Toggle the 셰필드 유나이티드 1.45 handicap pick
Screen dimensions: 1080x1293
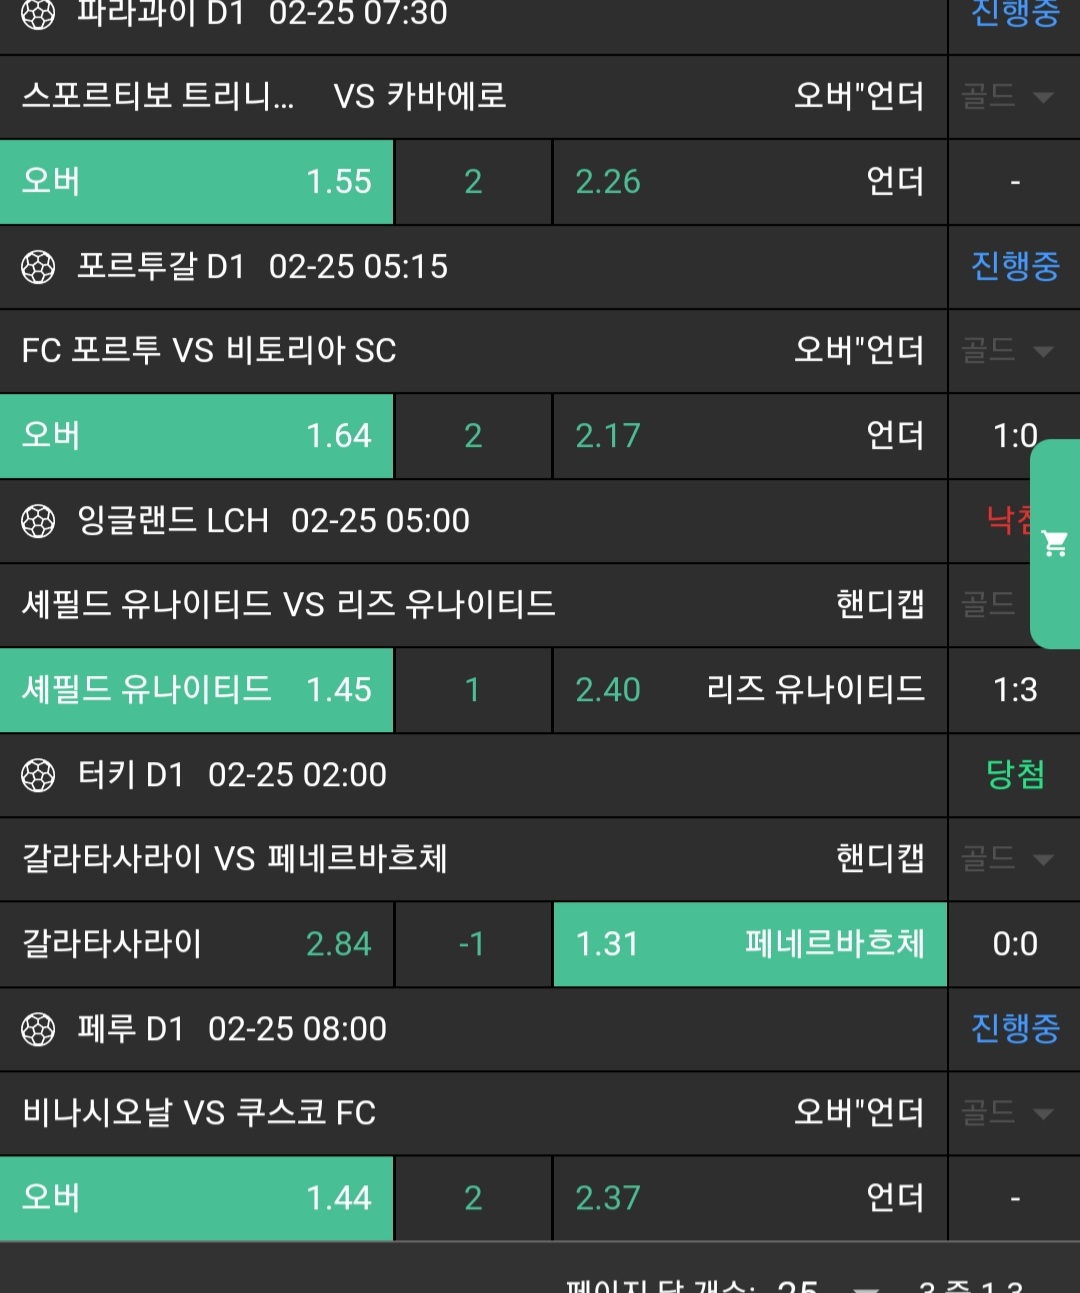[197, 690]
